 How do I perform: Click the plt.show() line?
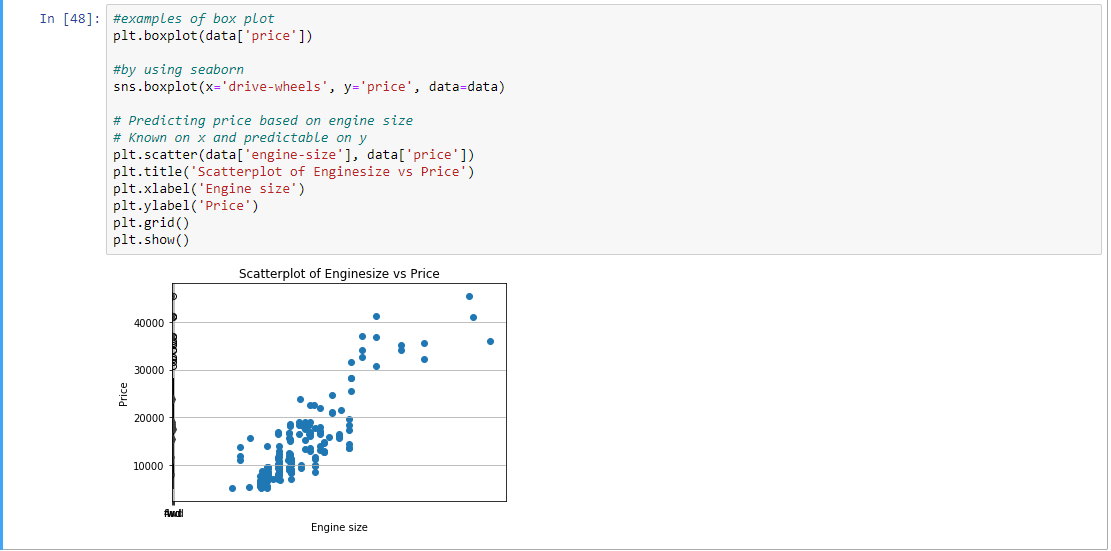(151, 240)
